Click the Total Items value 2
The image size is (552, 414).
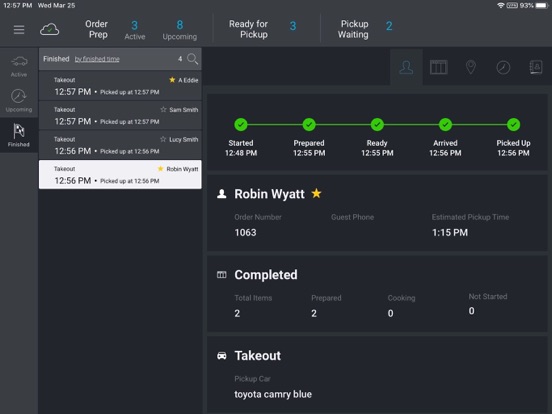237,313
